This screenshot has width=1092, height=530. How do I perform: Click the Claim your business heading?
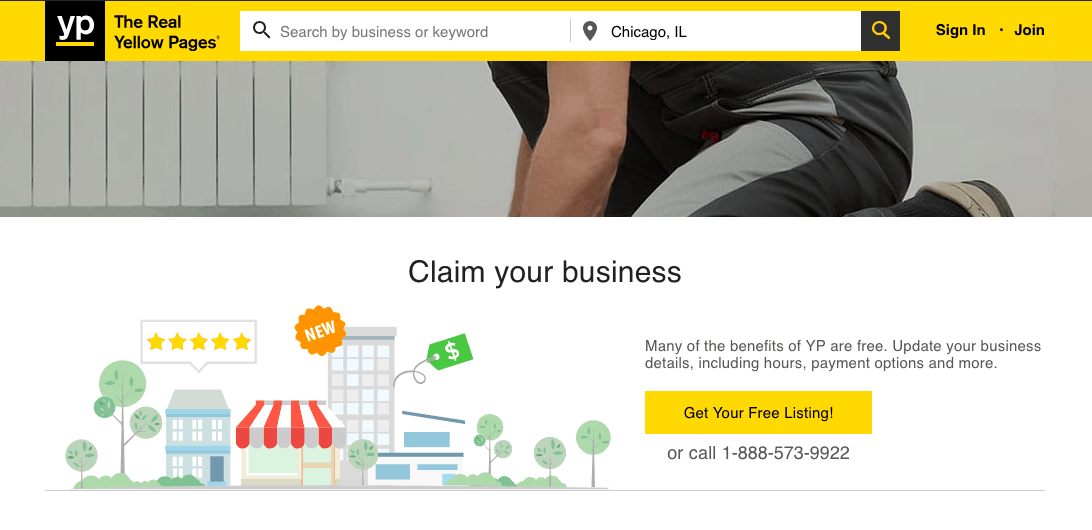click(545, 272)
